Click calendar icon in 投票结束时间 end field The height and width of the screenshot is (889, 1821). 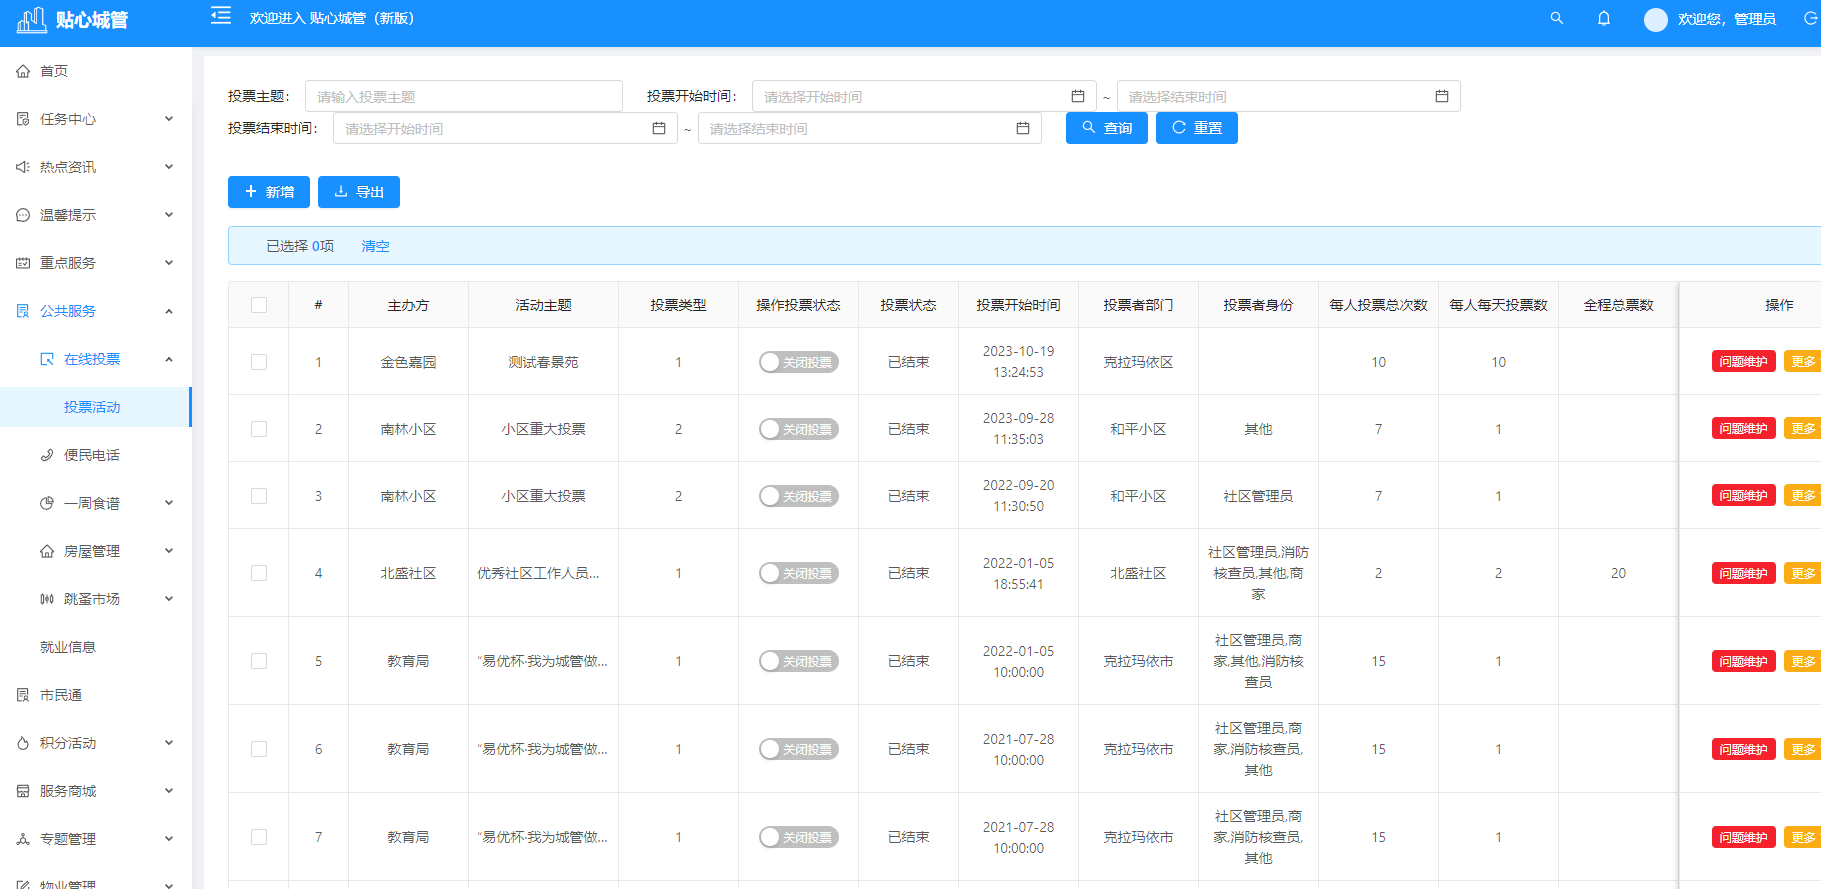point(1023,128)
